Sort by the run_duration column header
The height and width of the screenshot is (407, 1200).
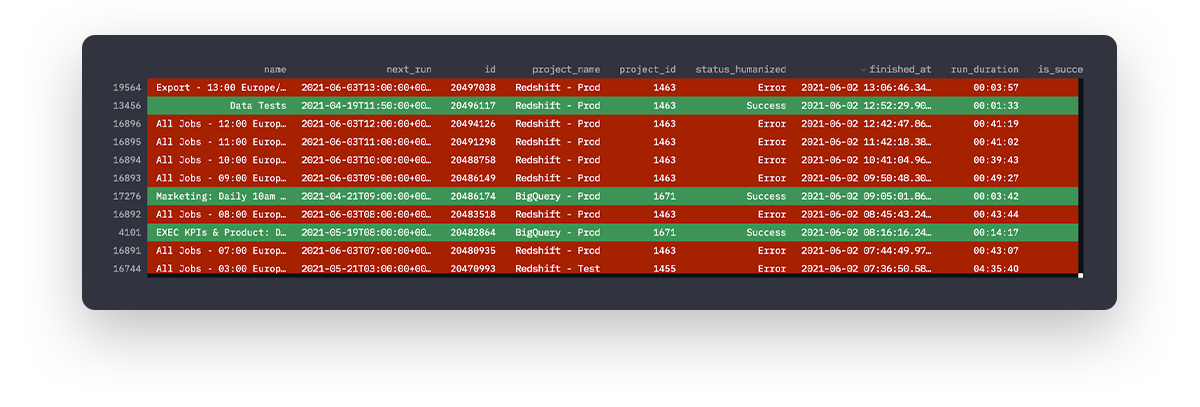point(984,70)
